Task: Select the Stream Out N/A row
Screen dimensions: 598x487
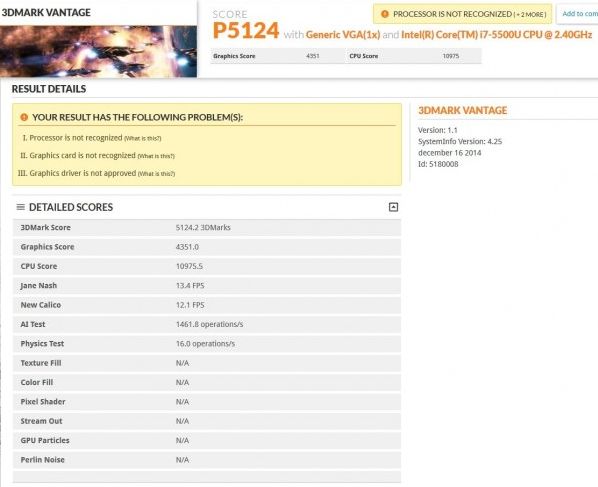Action: click(x=207, y=421)
